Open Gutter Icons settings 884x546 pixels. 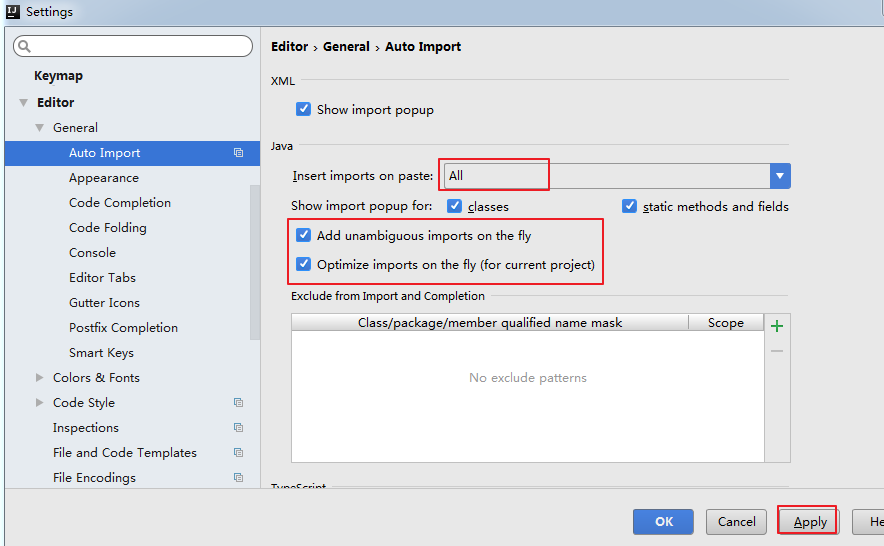[x=104, y=302]
